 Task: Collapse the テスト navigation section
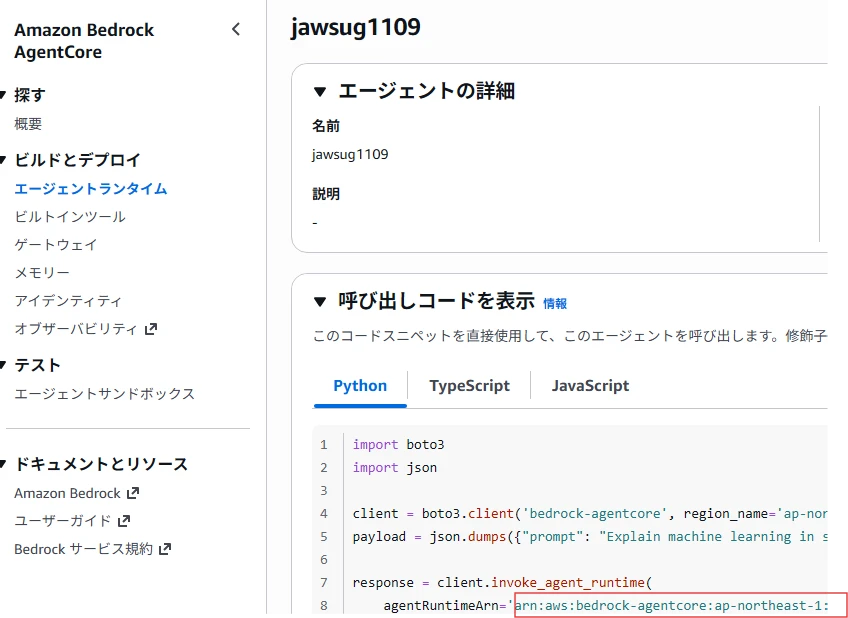(x=5, y=365)
